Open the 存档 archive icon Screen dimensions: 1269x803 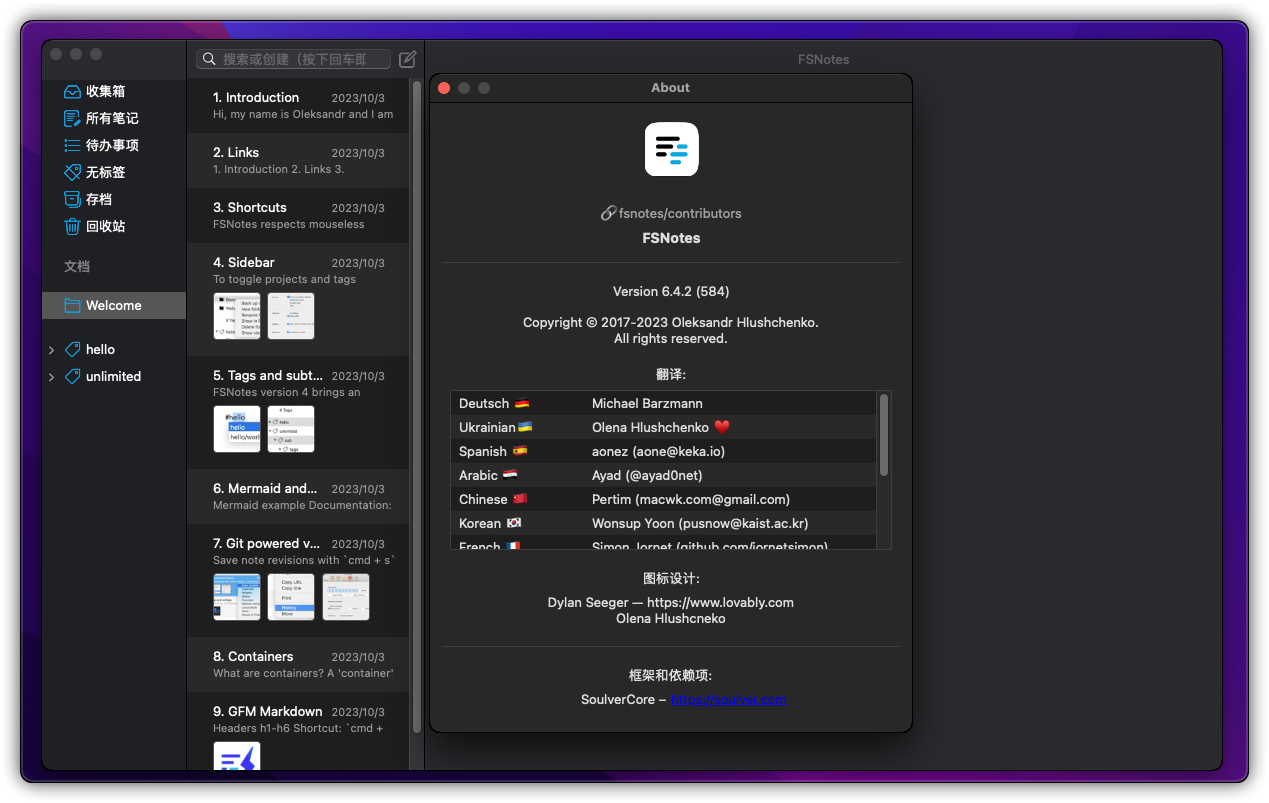[72, 199]
